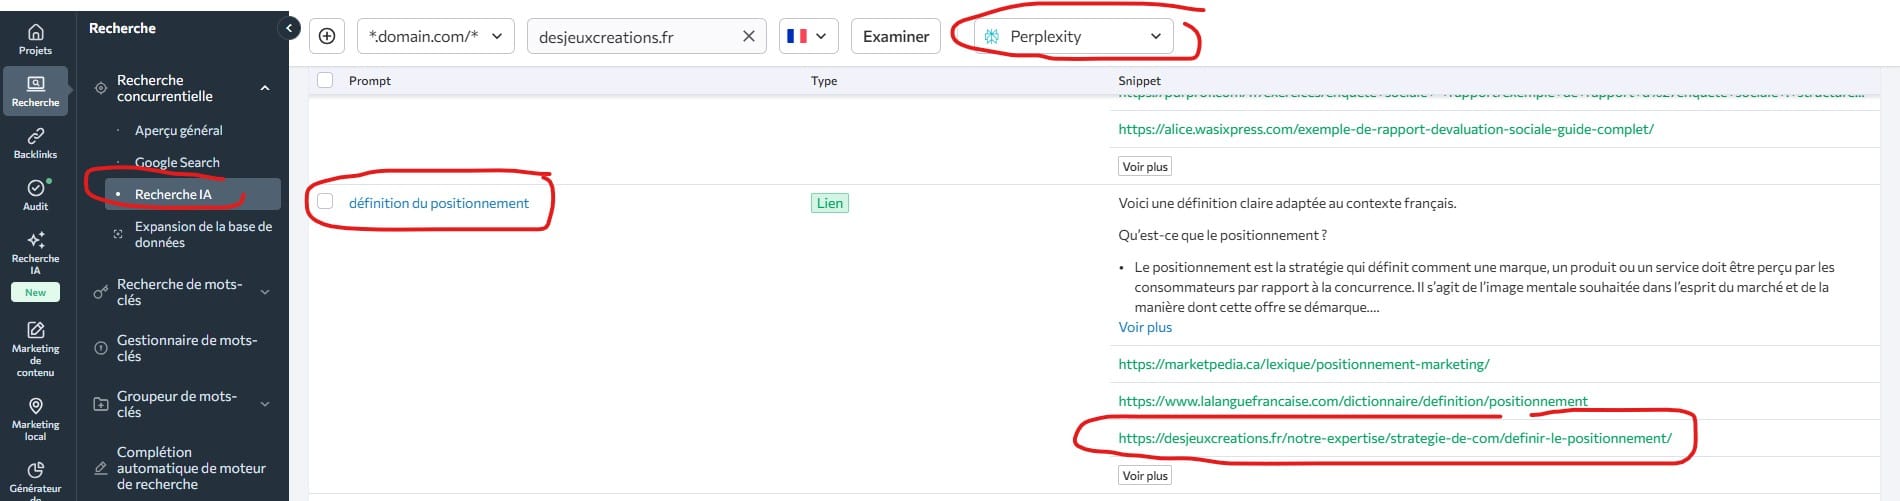Viewport: 1900px width, 501px height.
Task: Open the *.domain.com/* scope dropdown
Action: 435,36
